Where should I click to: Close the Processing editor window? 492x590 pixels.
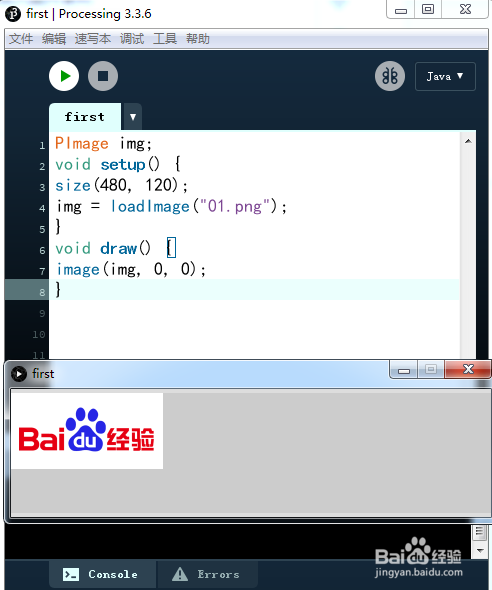465,9
